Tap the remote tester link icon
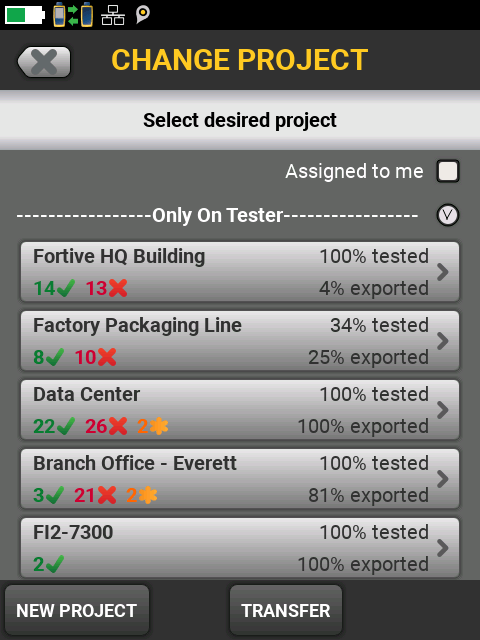This screenshot has width=480, height=640. (x=73, y=15)
